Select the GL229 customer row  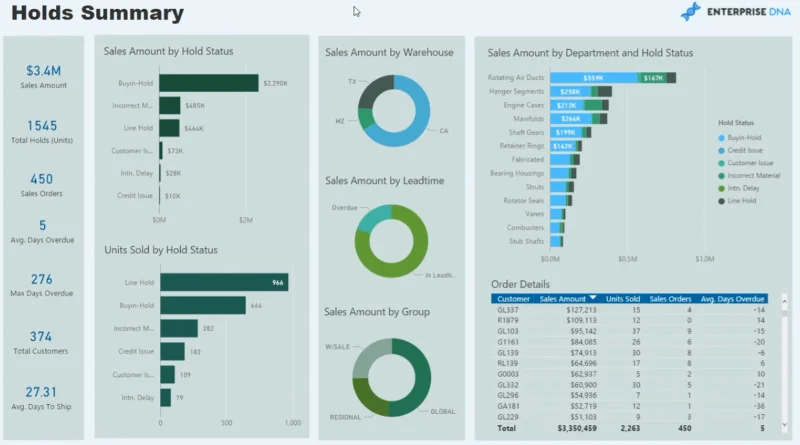(x=630, y=417)
